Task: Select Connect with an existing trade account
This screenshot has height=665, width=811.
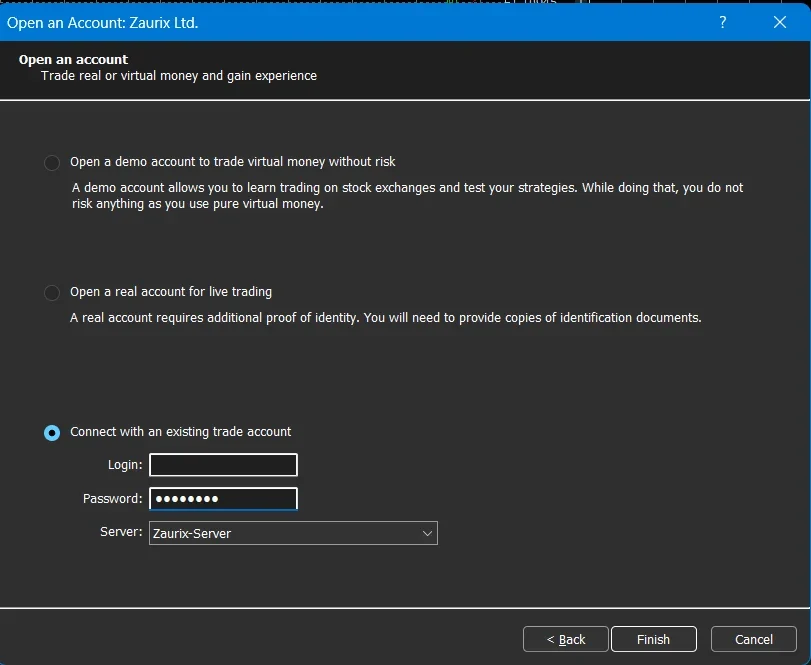Action: 52,432
